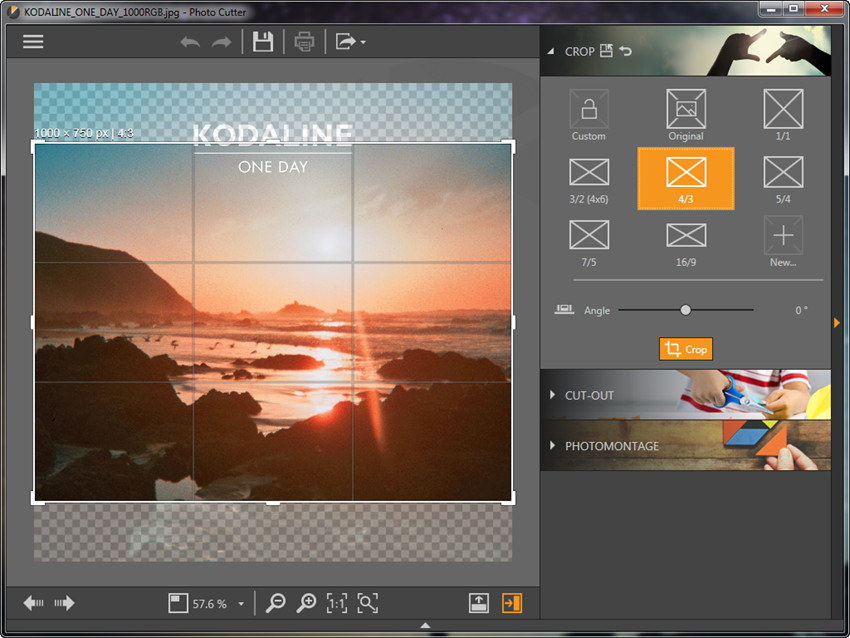Screen dimensions: 850x638
Task: Open the hamburger main menu
Action: [33, 42]
